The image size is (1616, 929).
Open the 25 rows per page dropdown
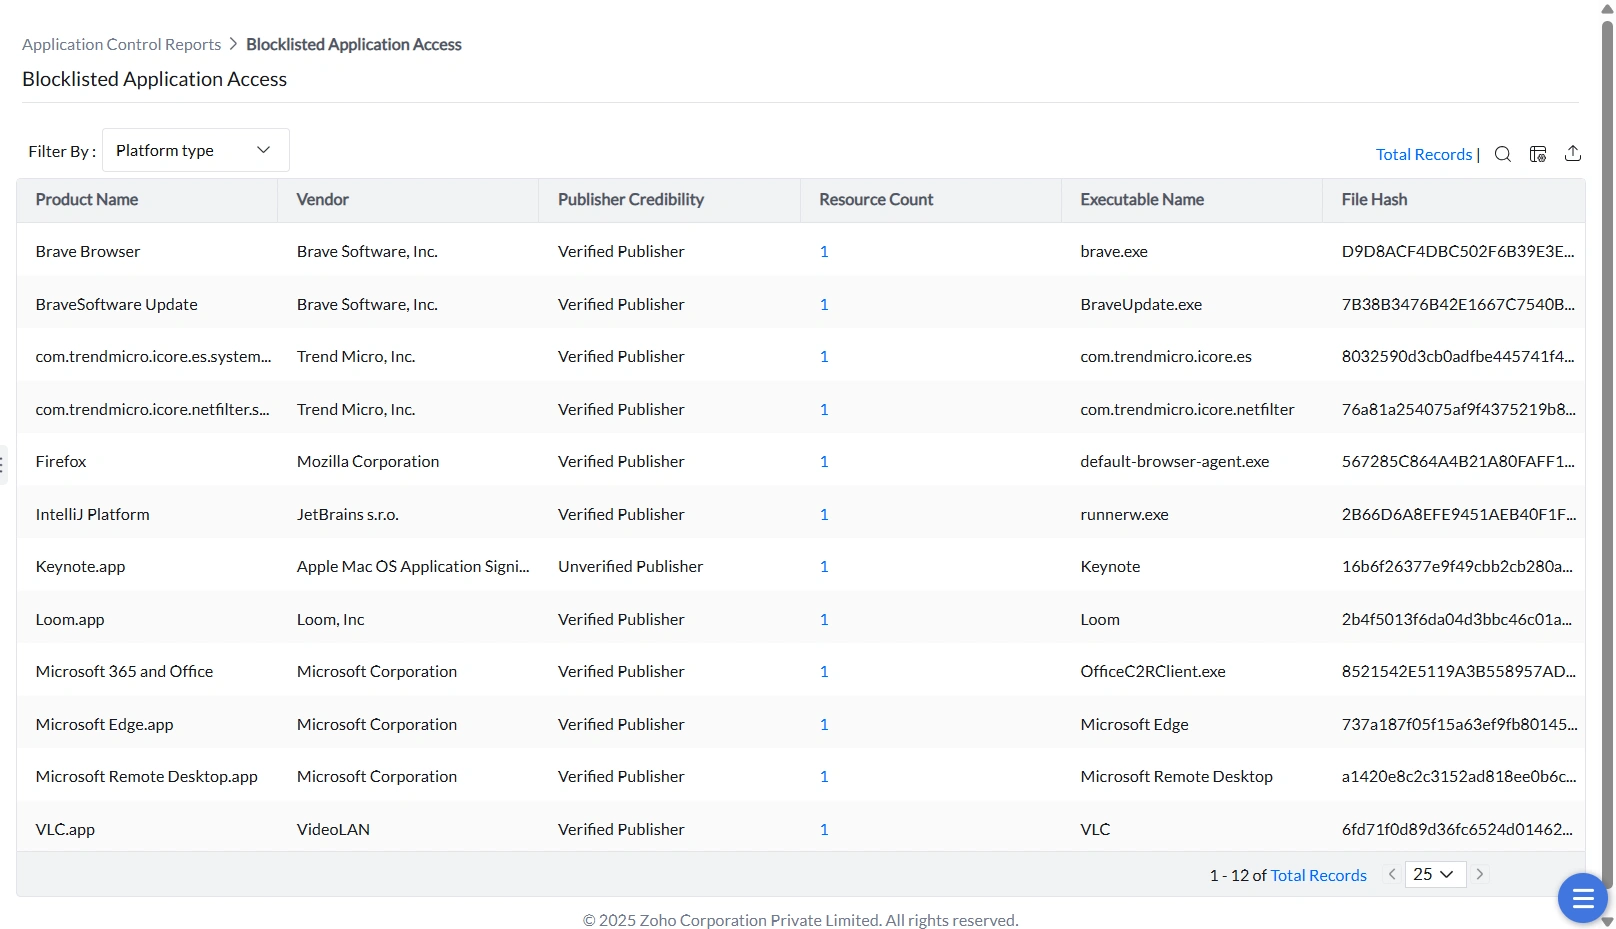(1435, 874)
